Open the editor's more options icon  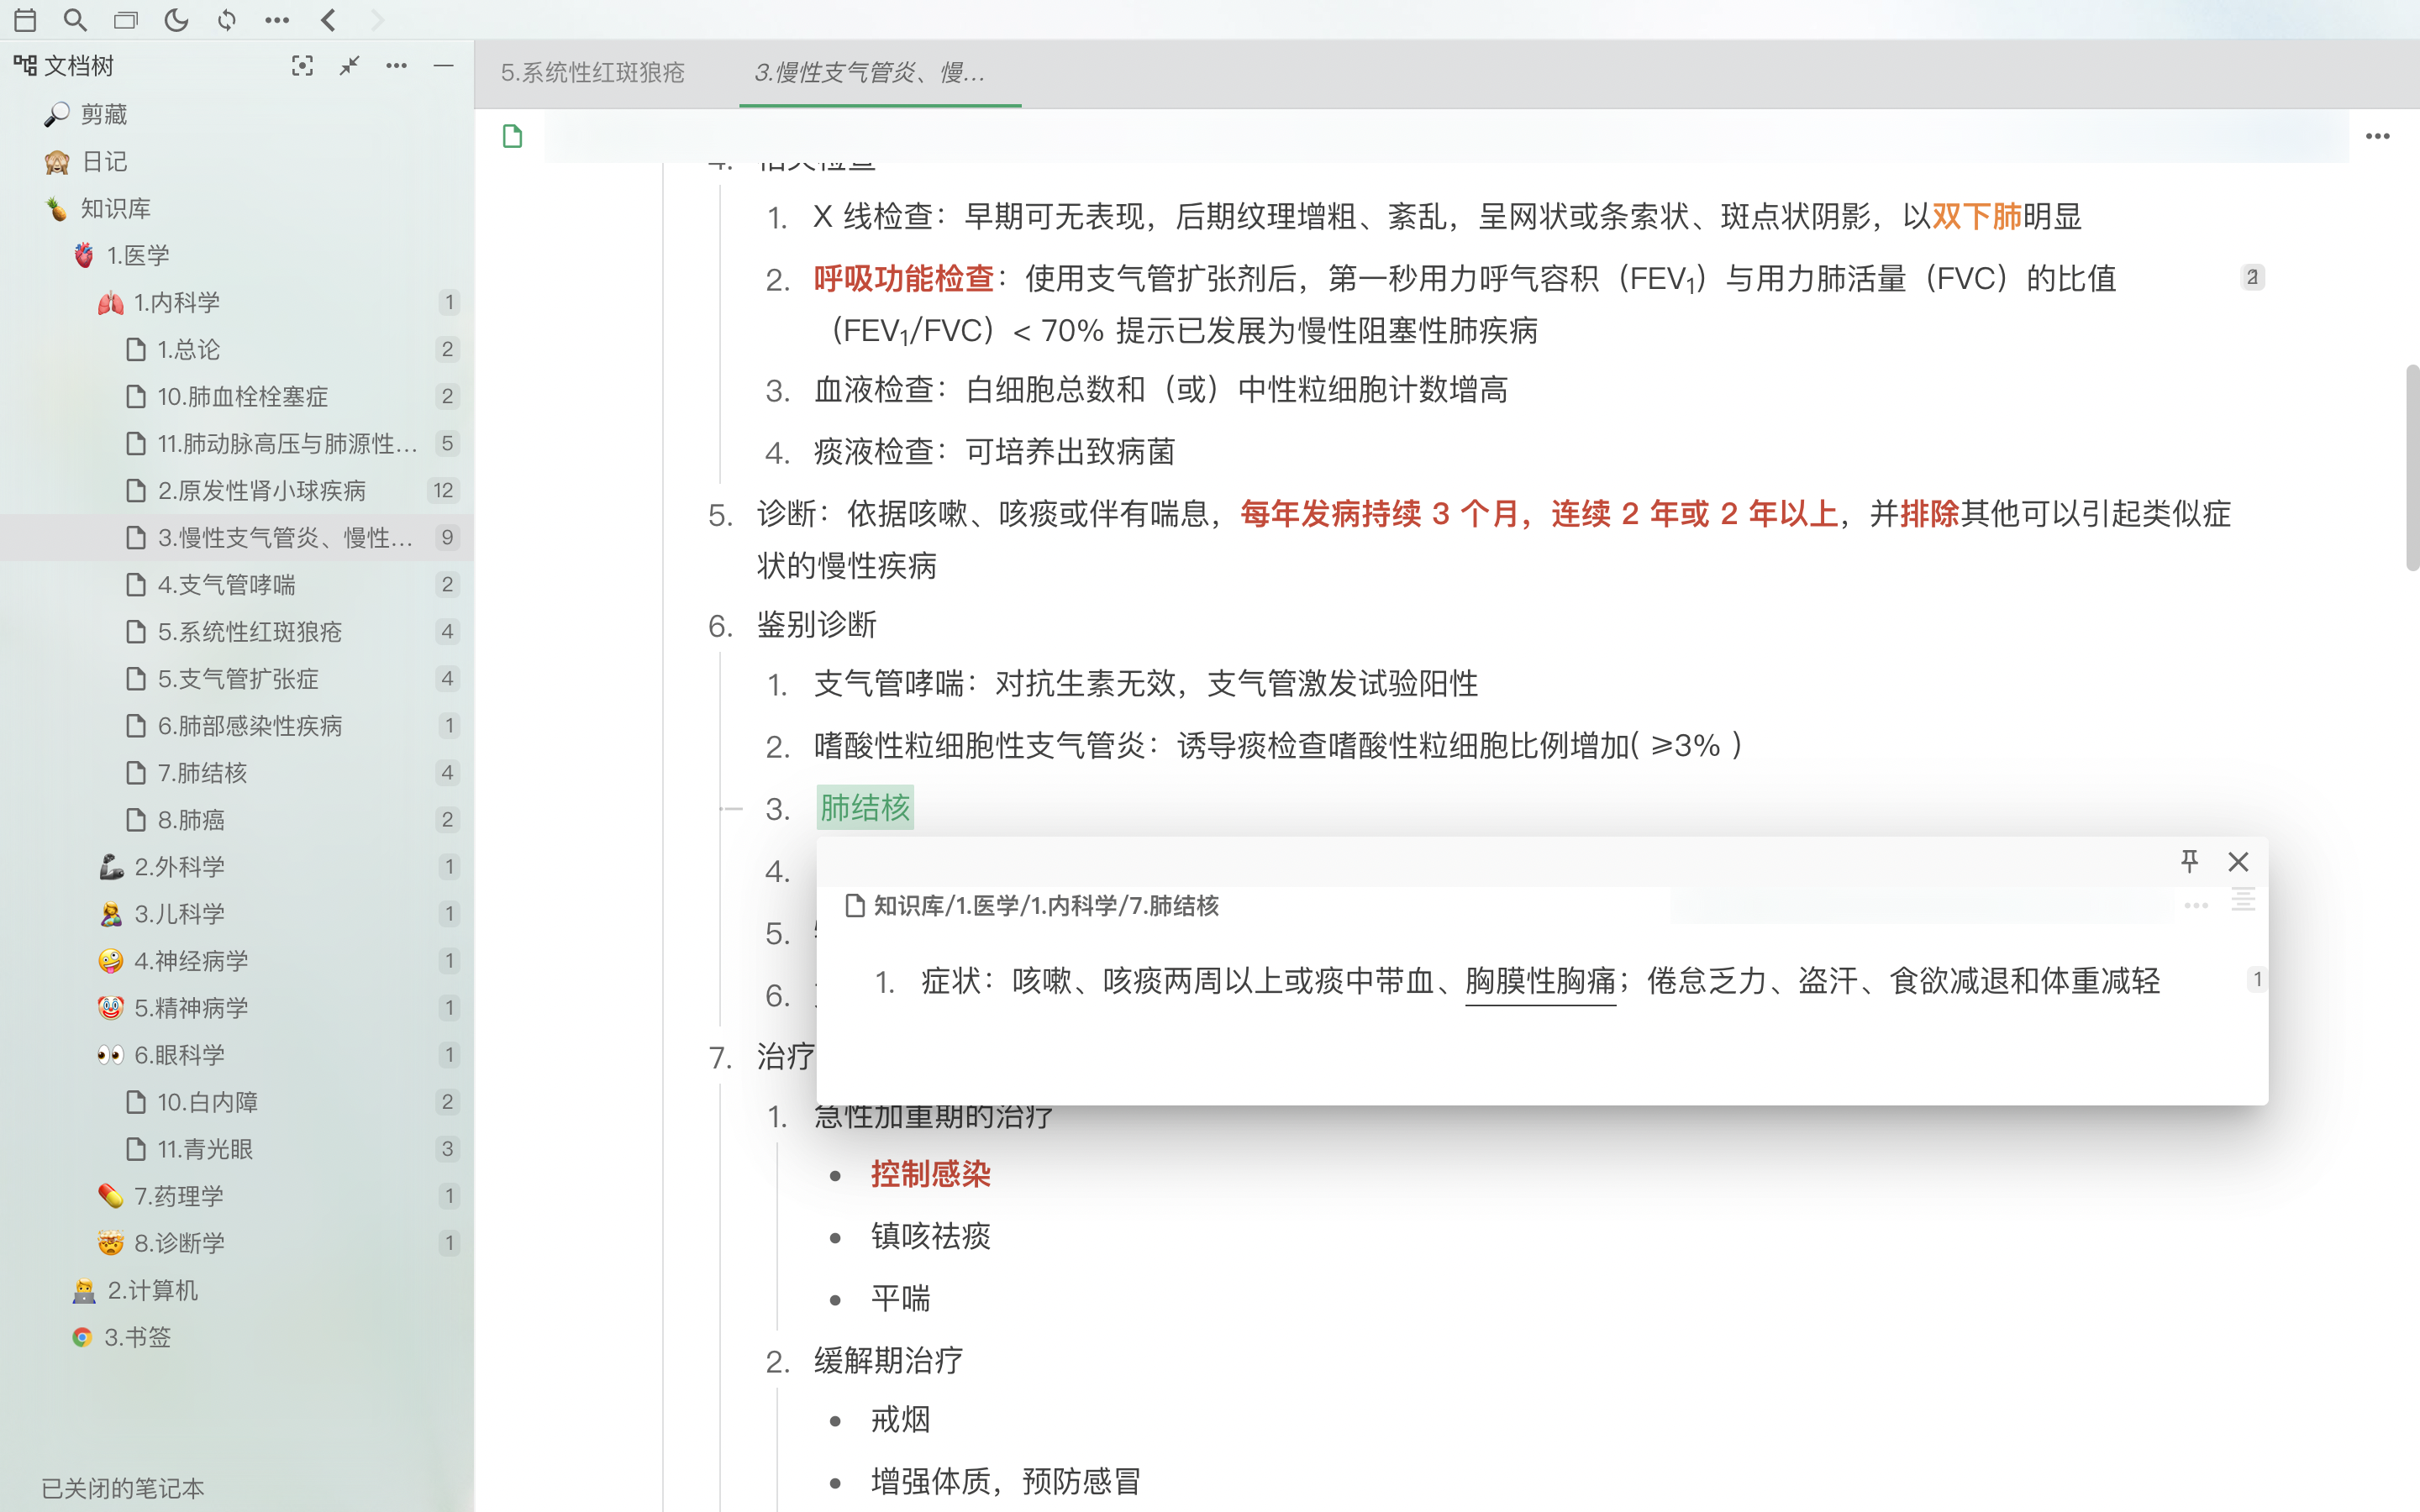(2378, 135)
